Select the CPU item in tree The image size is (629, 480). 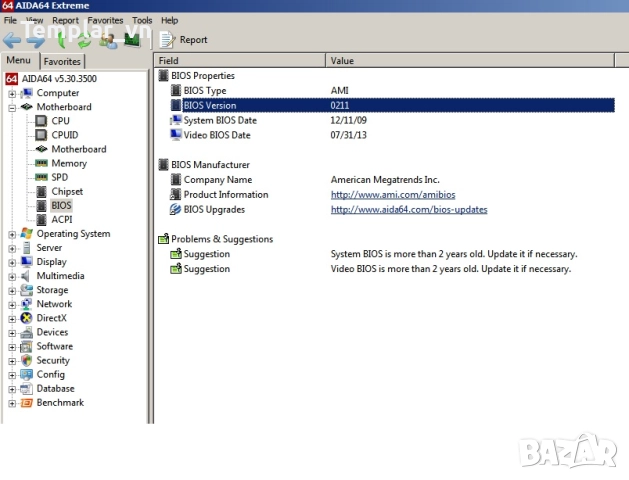click(x=60, y=121)
